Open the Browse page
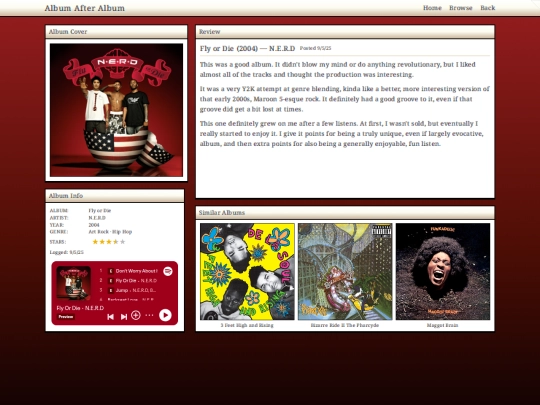 click(461, 8)
